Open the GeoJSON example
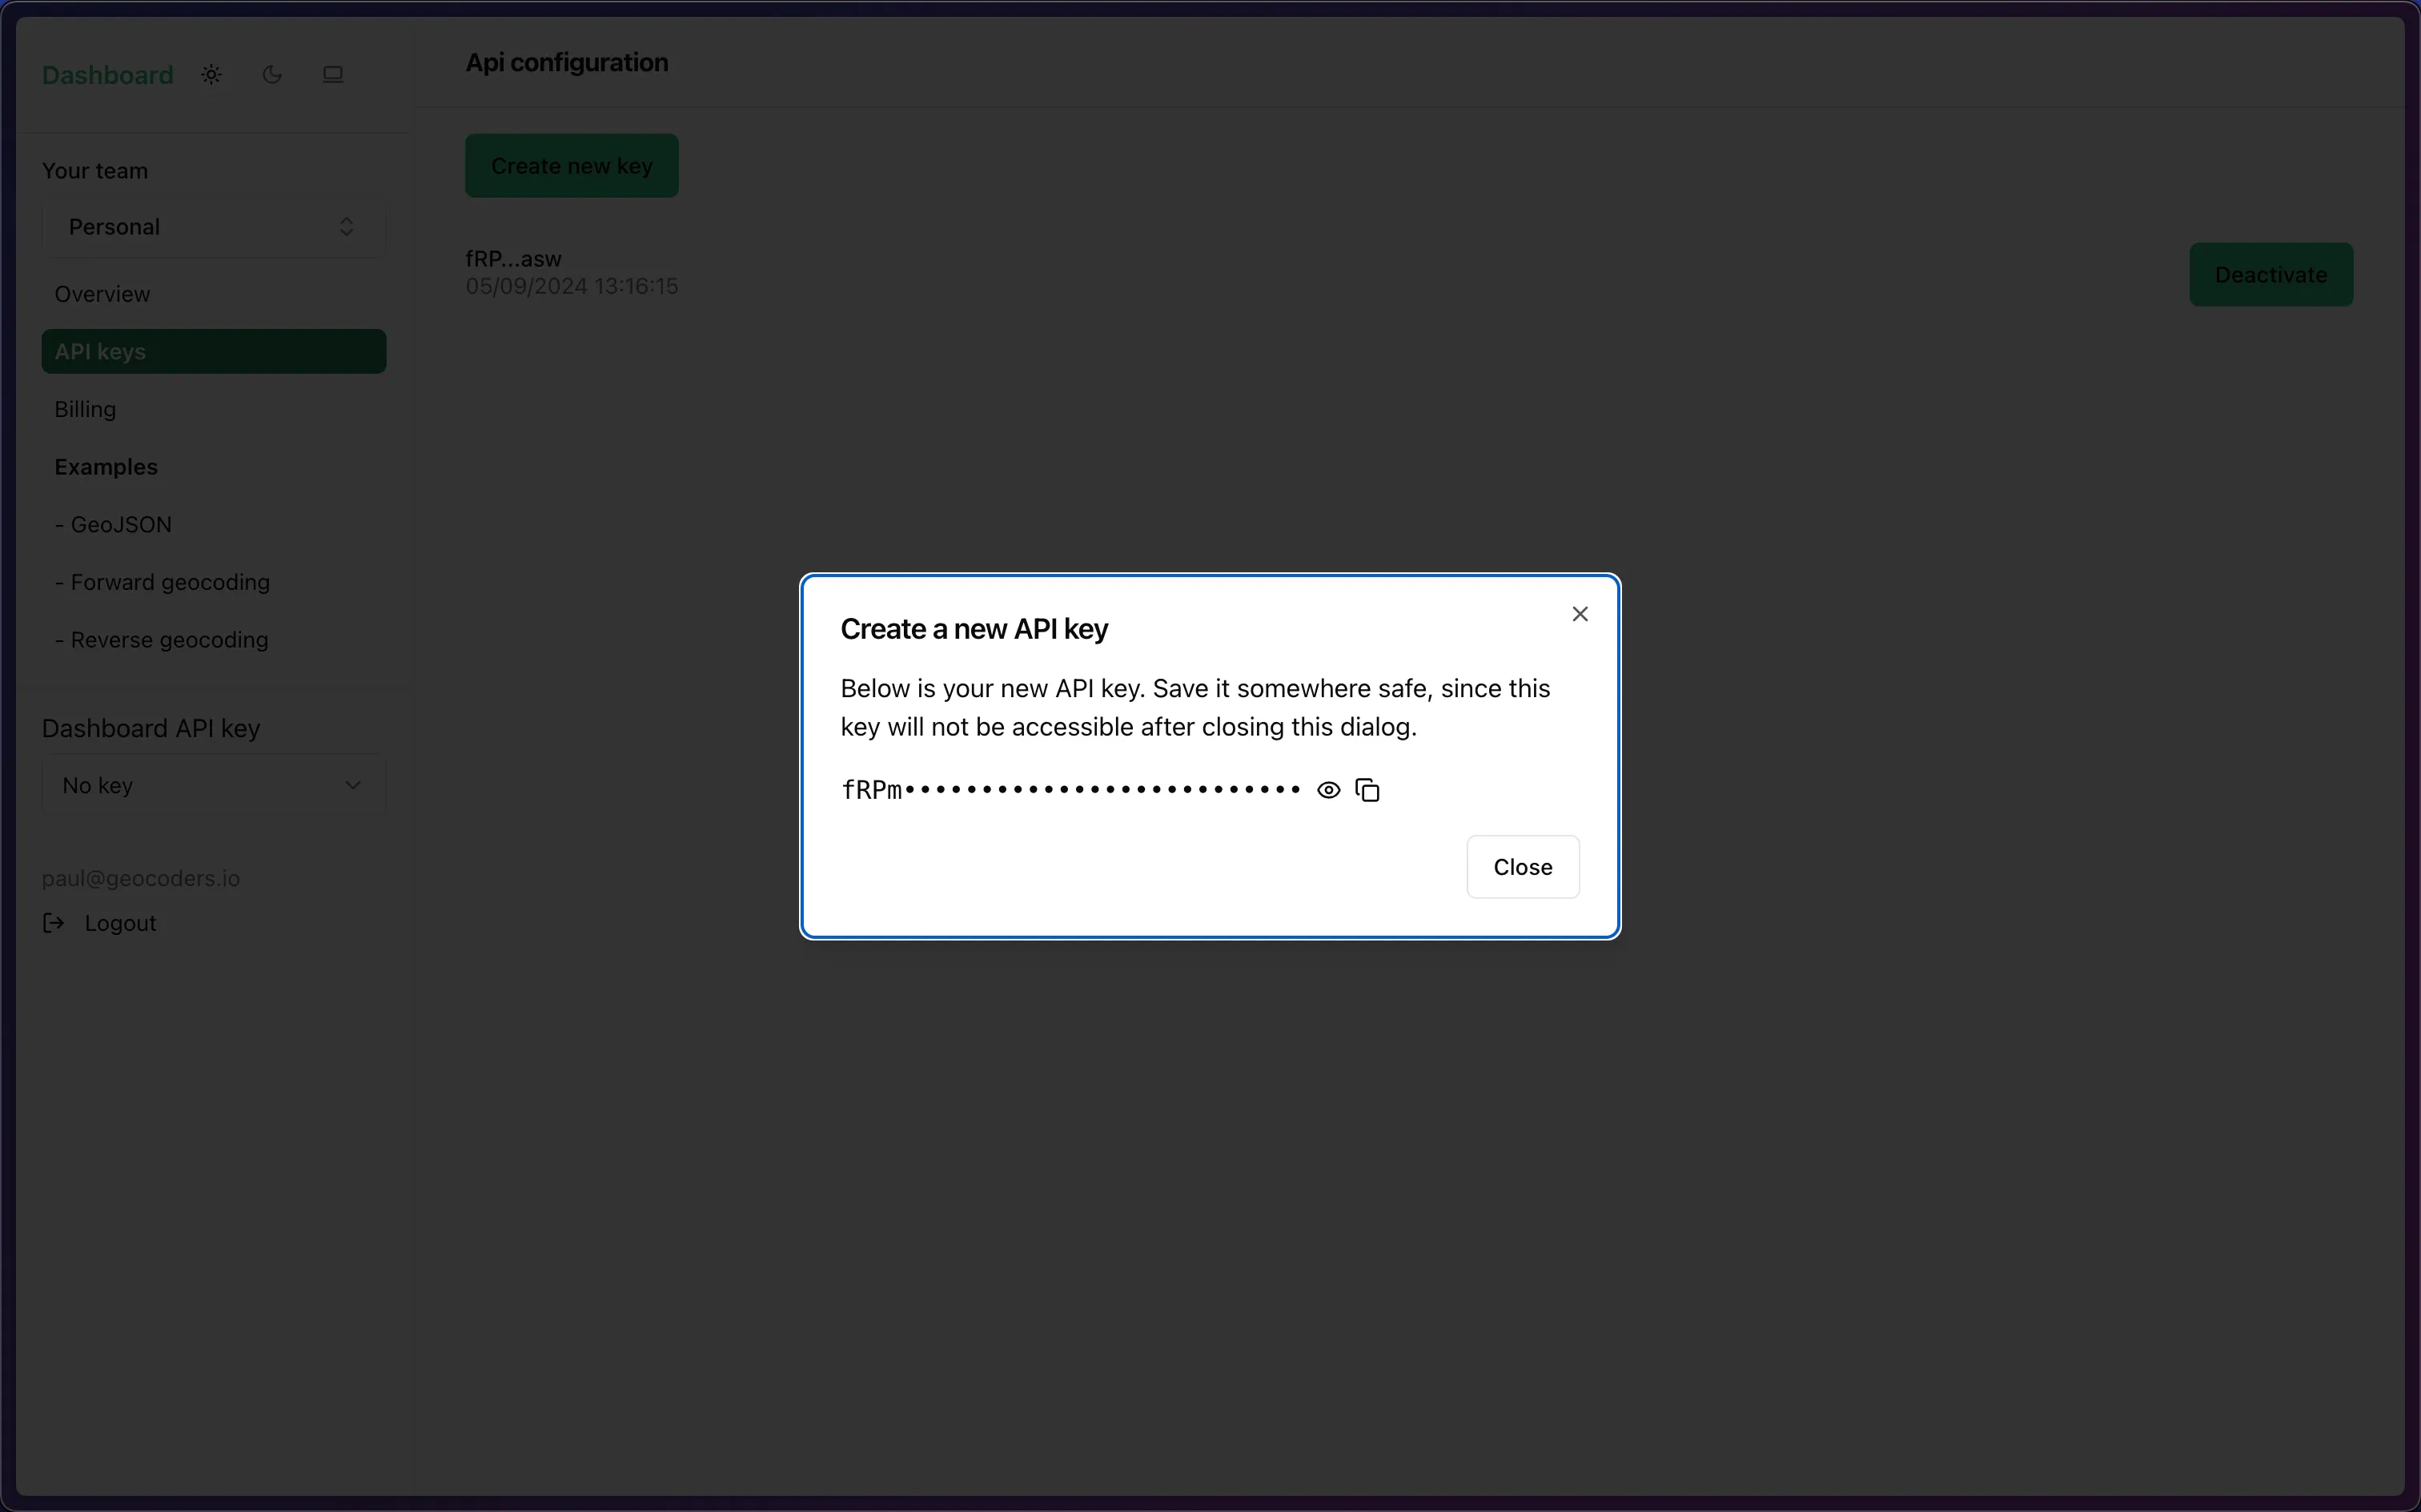This screenshot has height=1512, width=2421. click(214, 525)
